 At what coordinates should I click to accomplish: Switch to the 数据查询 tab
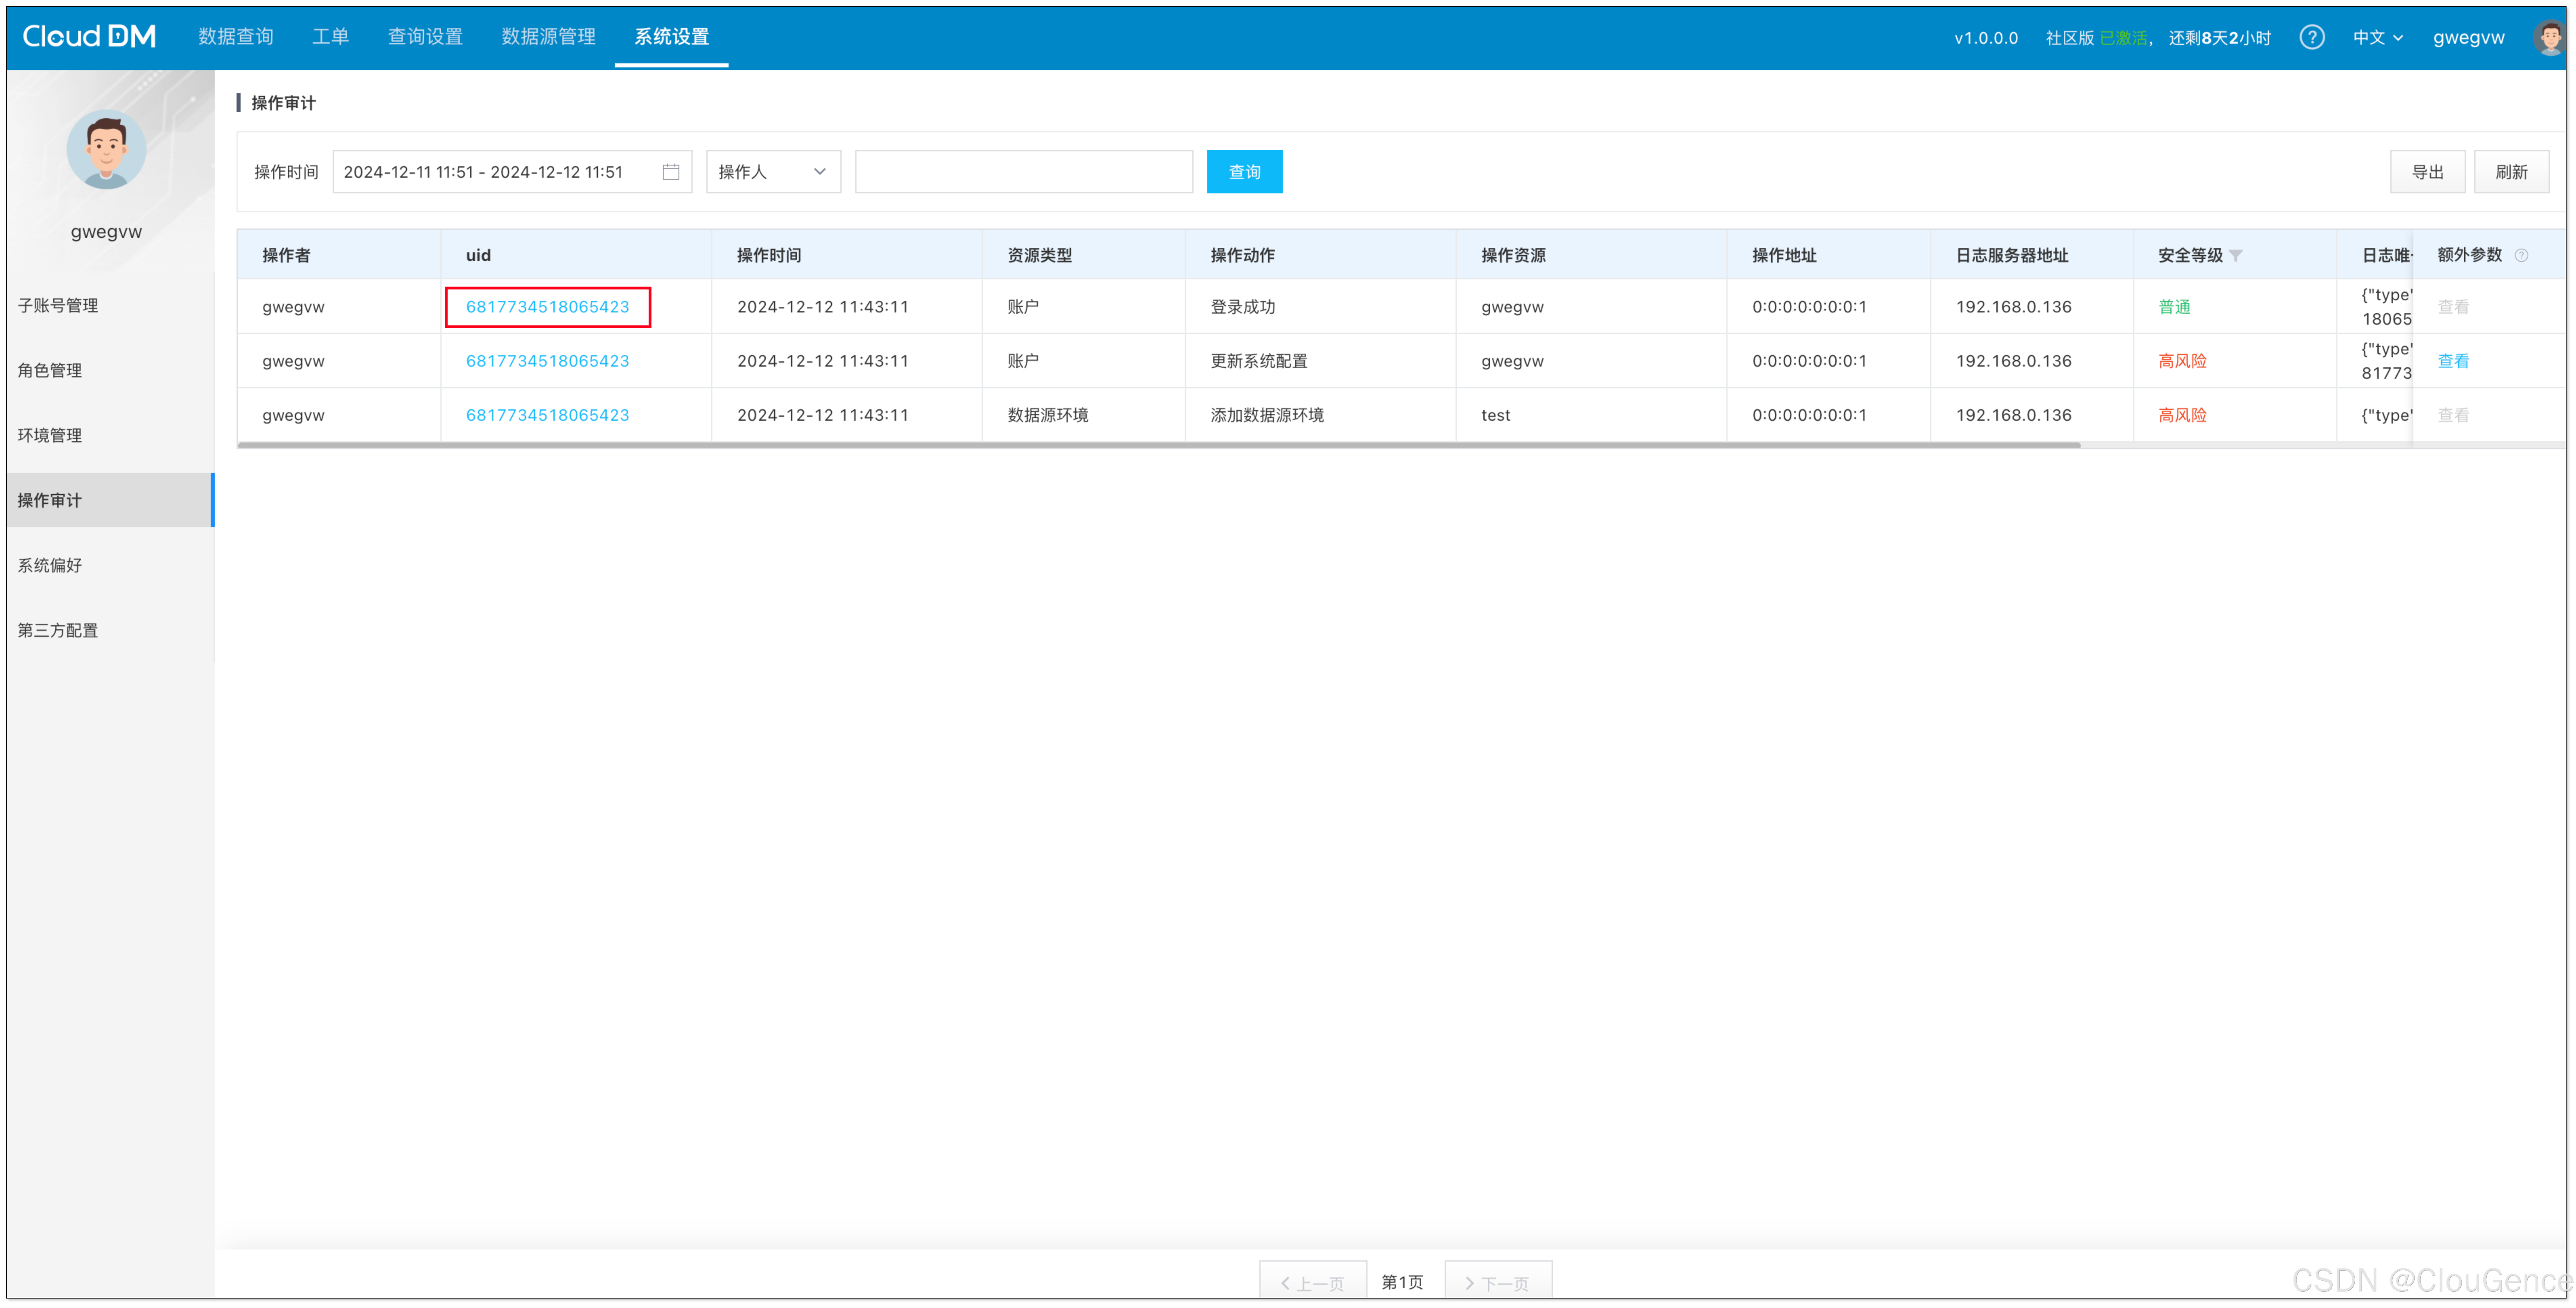pos(236,37)
